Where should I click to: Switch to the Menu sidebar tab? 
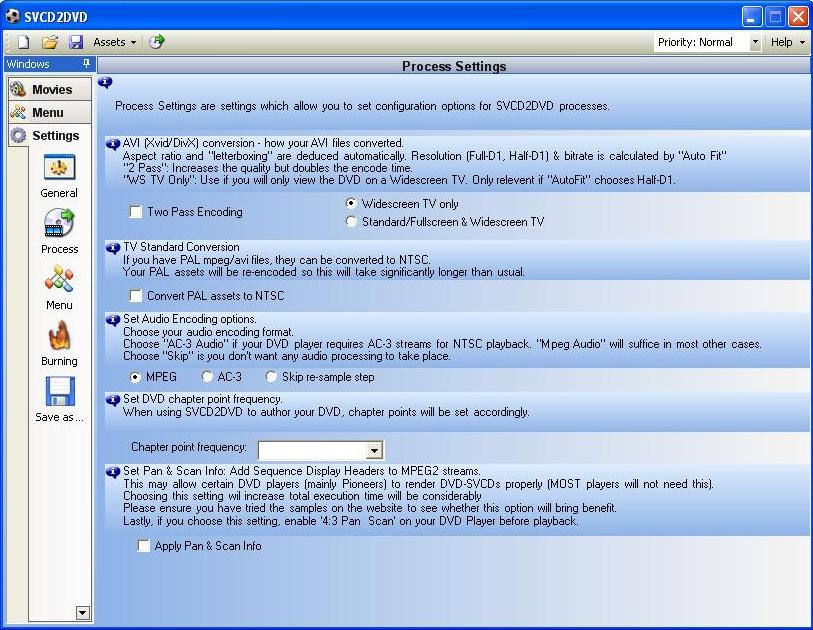point(50,112)
